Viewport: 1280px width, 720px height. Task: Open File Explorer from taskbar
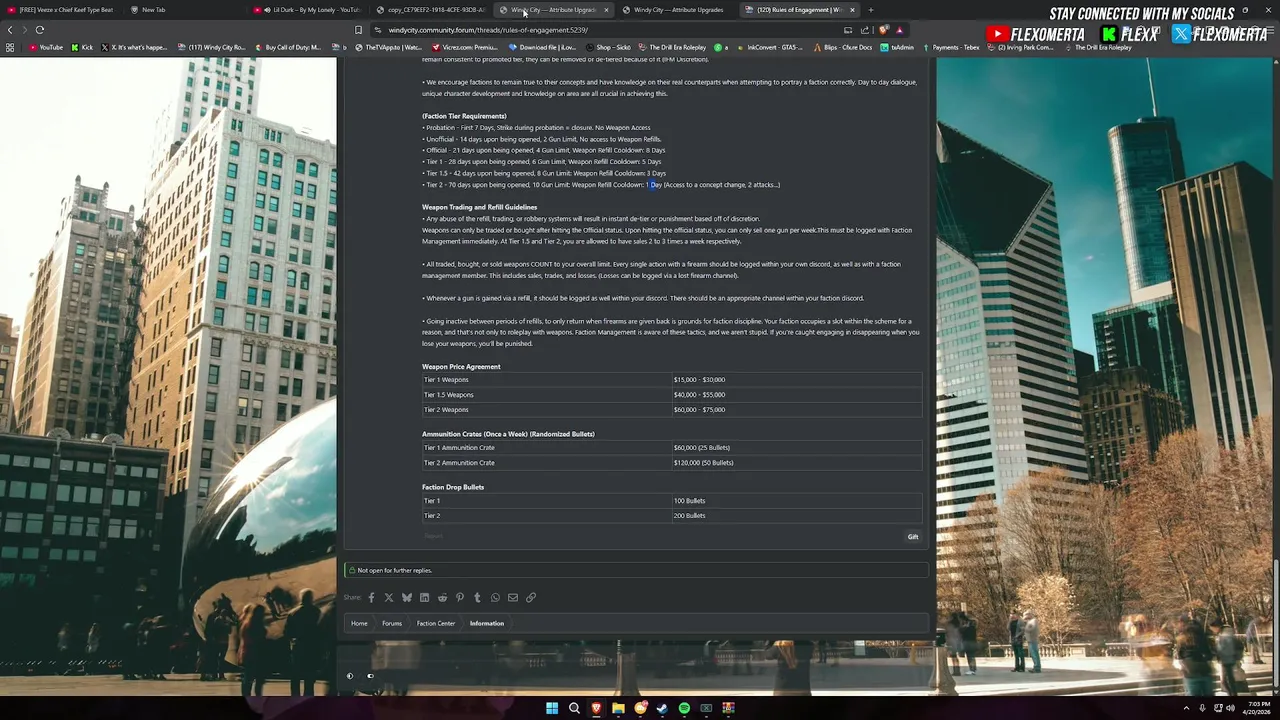618,708
